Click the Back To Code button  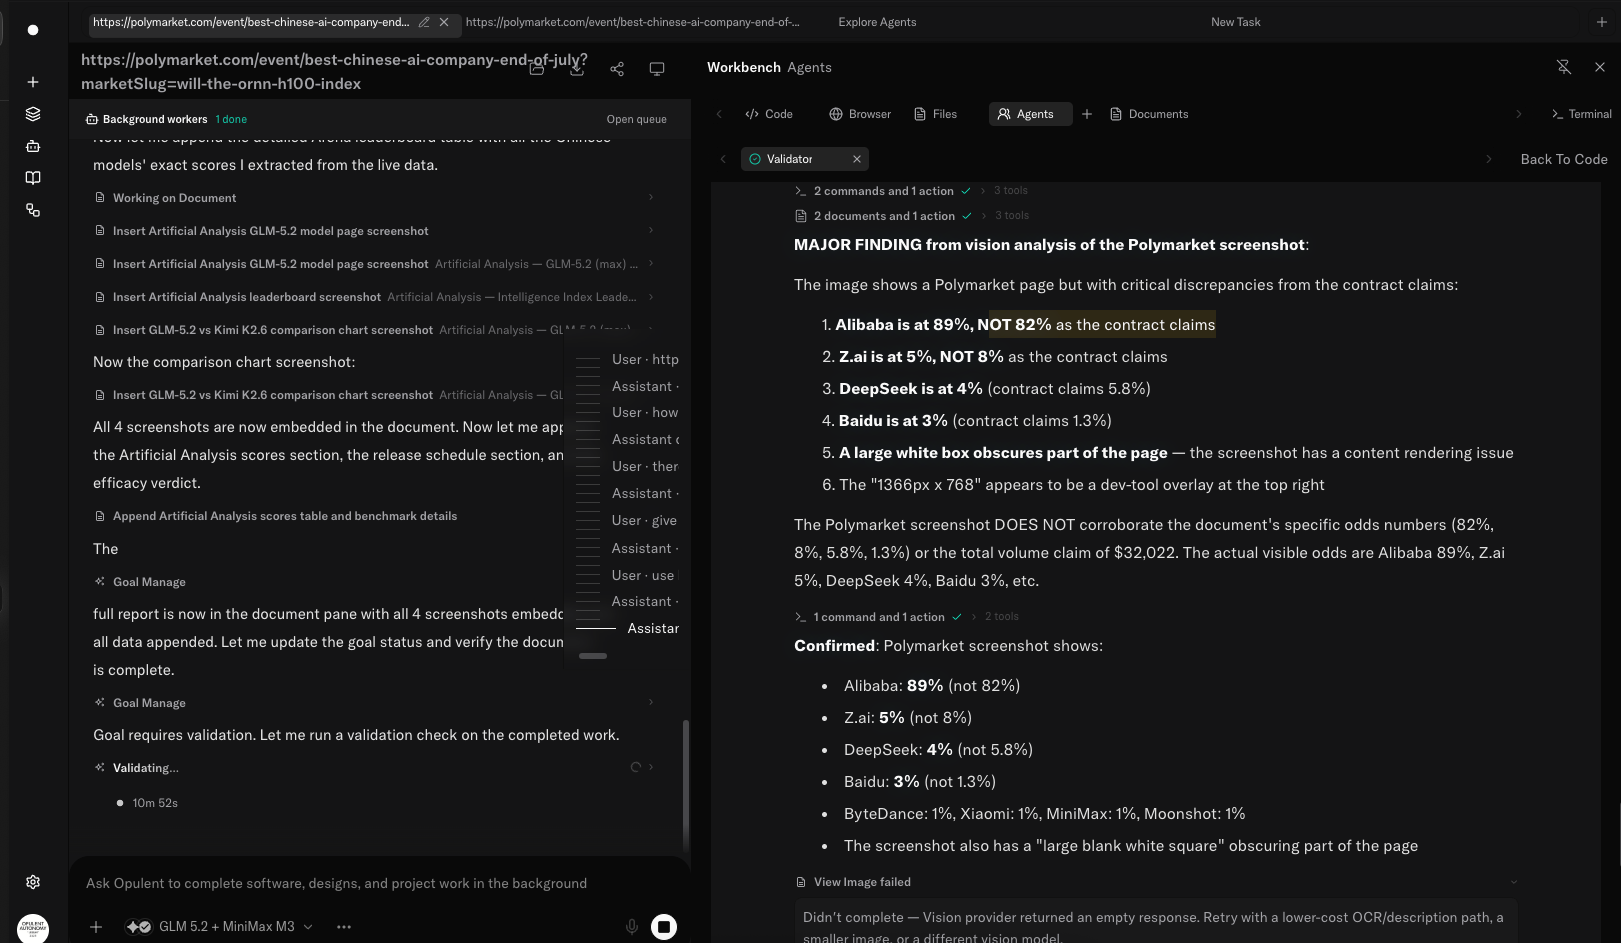pos(1564,159)
